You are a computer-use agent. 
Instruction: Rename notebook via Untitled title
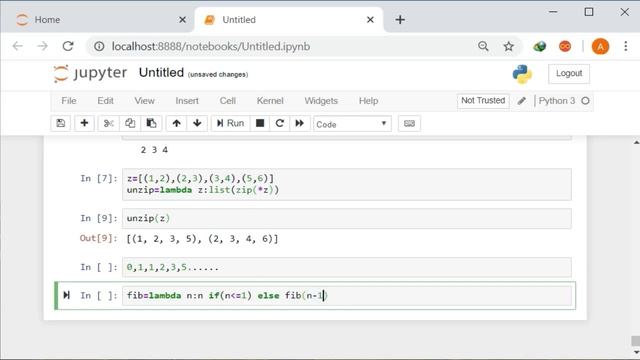tap(161, 73)
